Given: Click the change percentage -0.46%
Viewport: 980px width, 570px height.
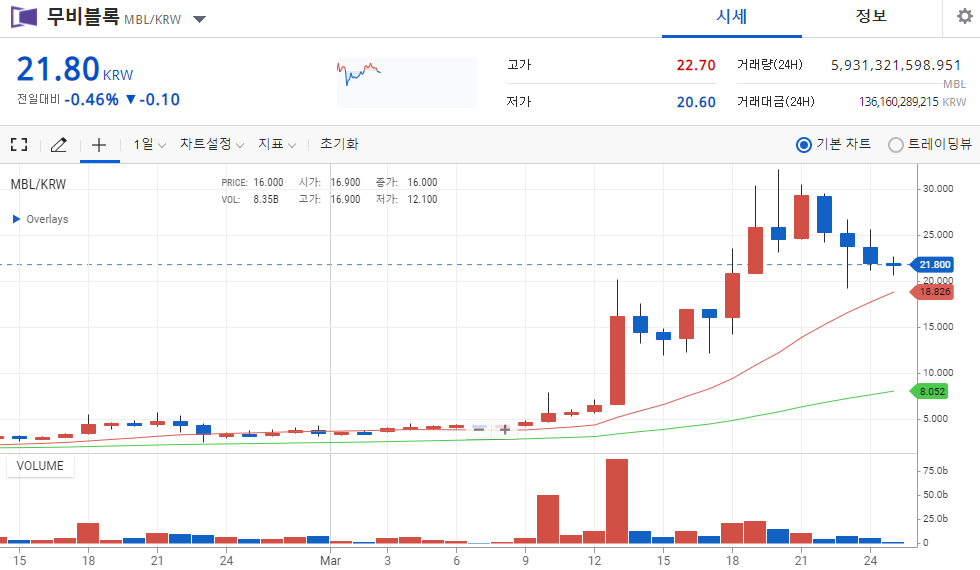Looking at the screenshot, I should pyautogui.click(x=91, y=99).
